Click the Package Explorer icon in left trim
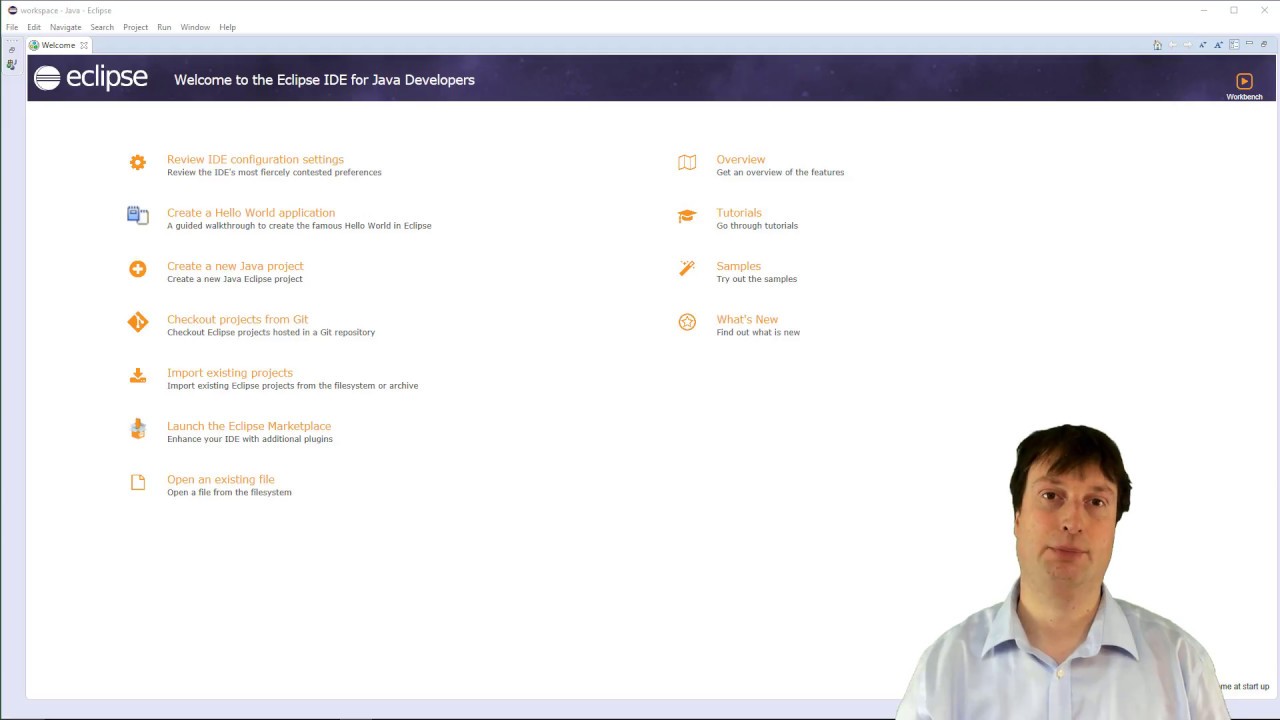The height and width of the screenshot is (720, 1280). point(12,64)
